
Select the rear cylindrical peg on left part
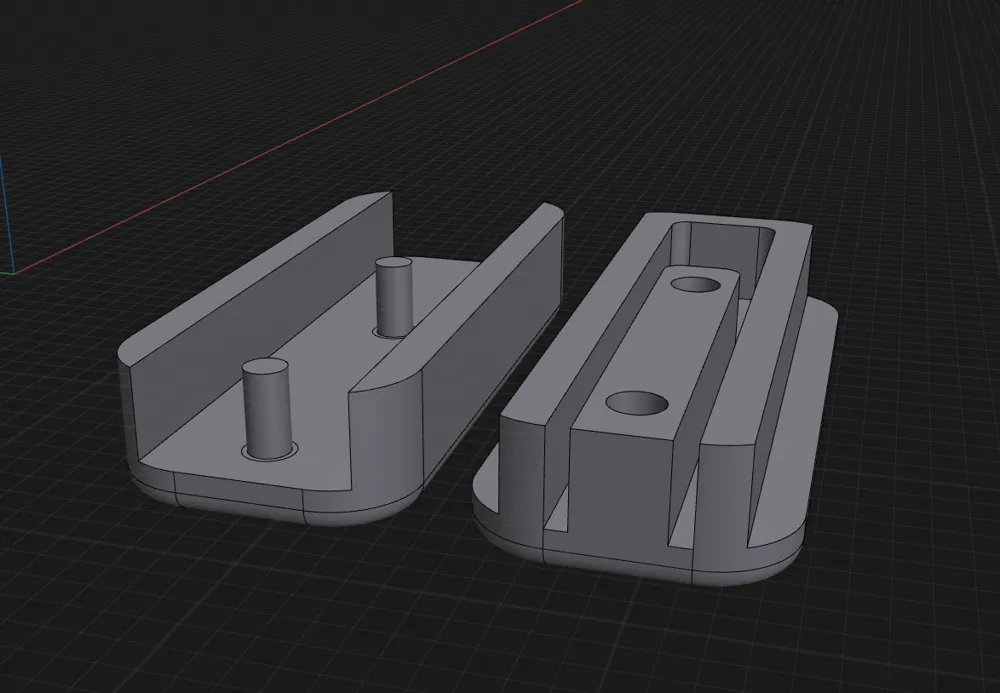click(394, 296)
